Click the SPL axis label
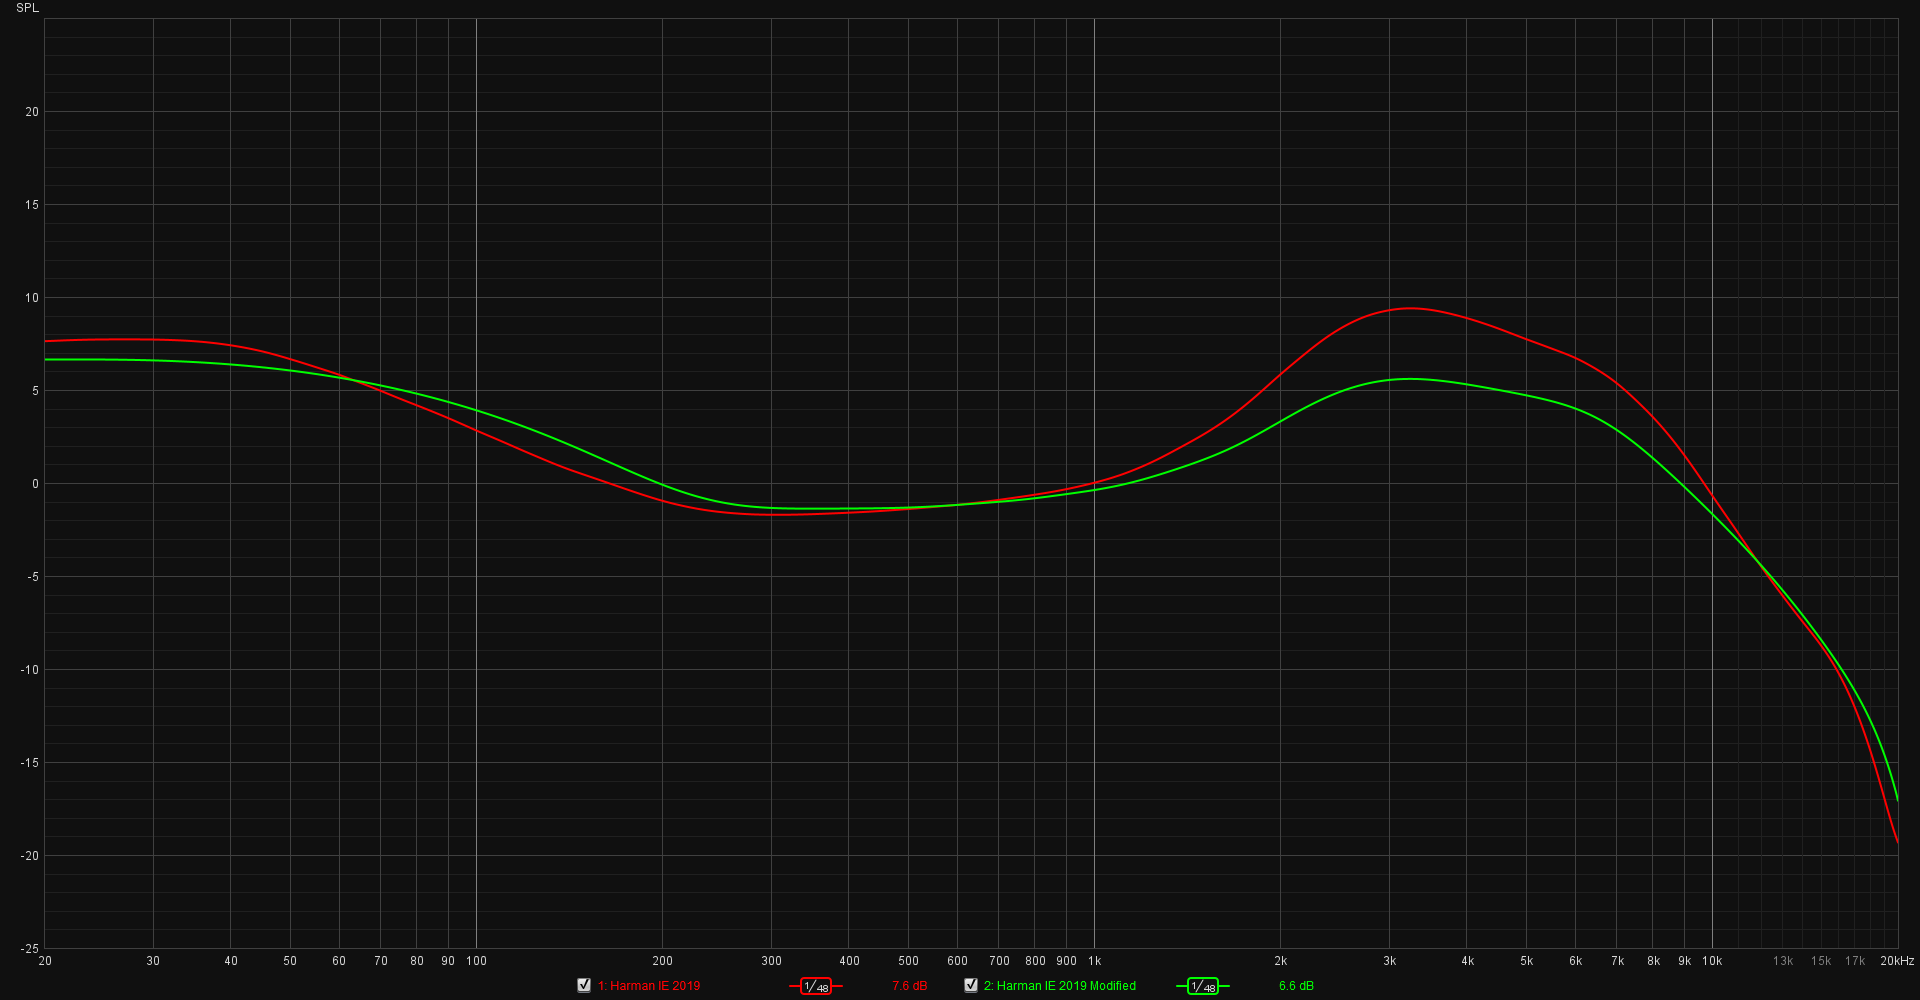This screenshot has height=1000, width=1920. [27, 8]
